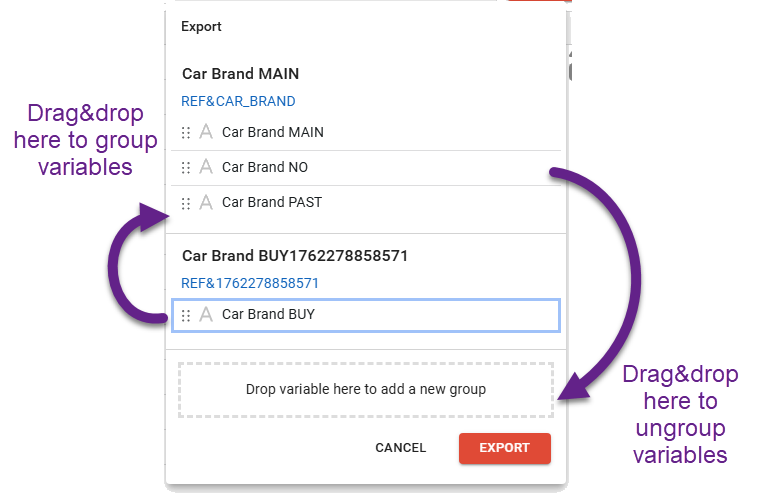Select the Car Brand PAST variable row

[x=380, y=203]
